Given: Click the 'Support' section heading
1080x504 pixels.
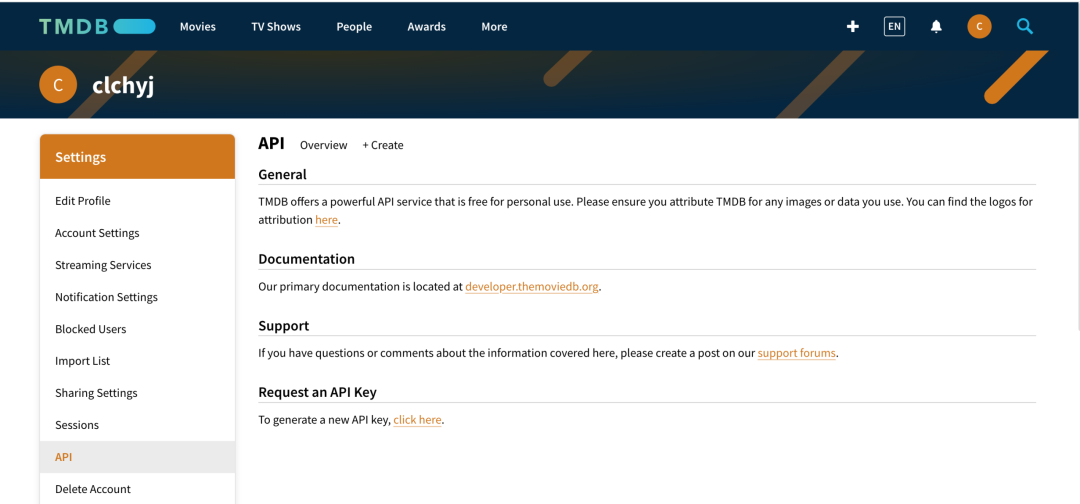Looking at the screenshot, I should click(x=284, y=326).
